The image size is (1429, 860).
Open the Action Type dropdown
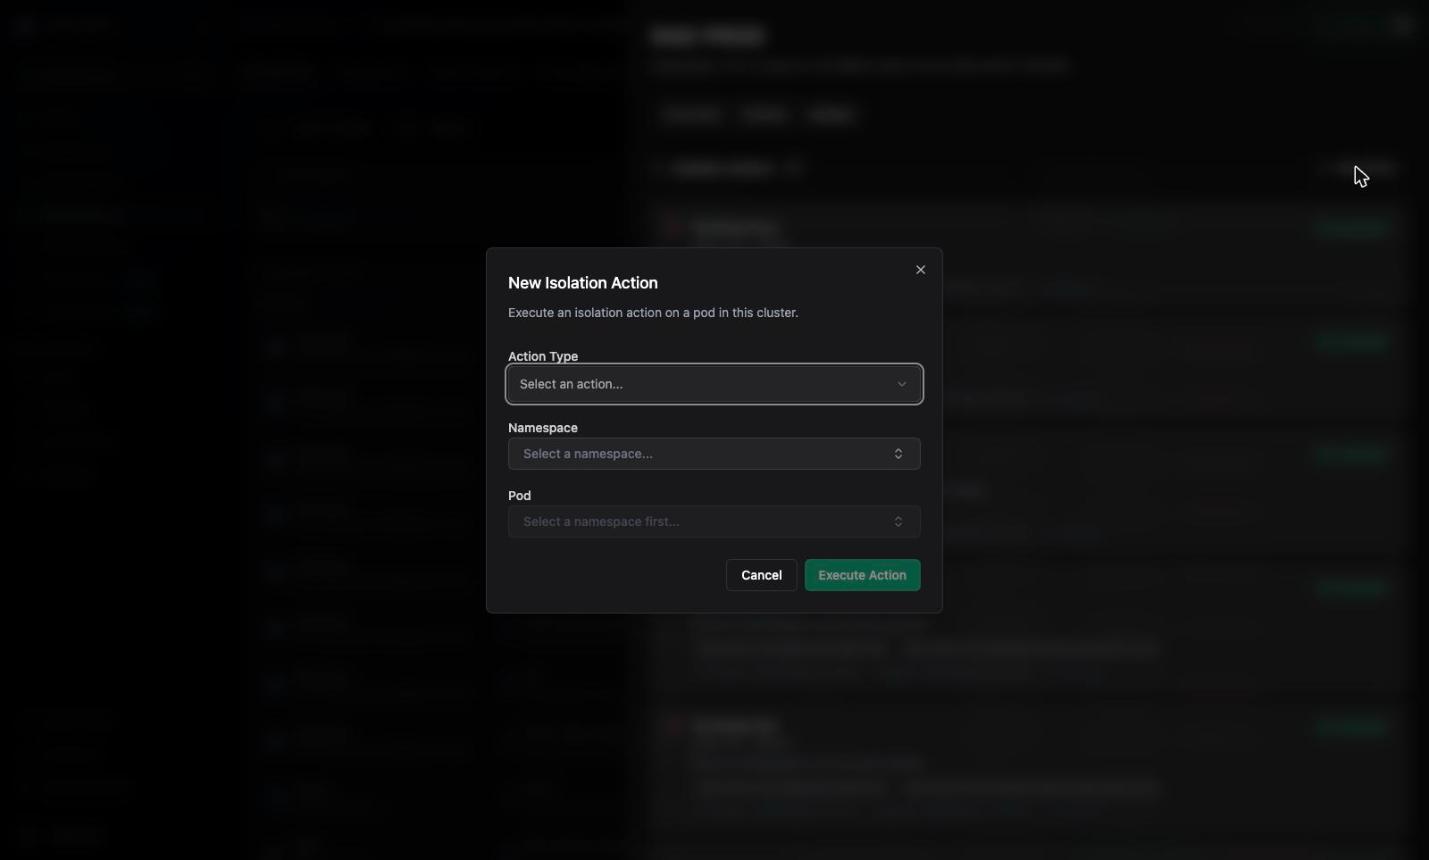[x=714, y=384]
